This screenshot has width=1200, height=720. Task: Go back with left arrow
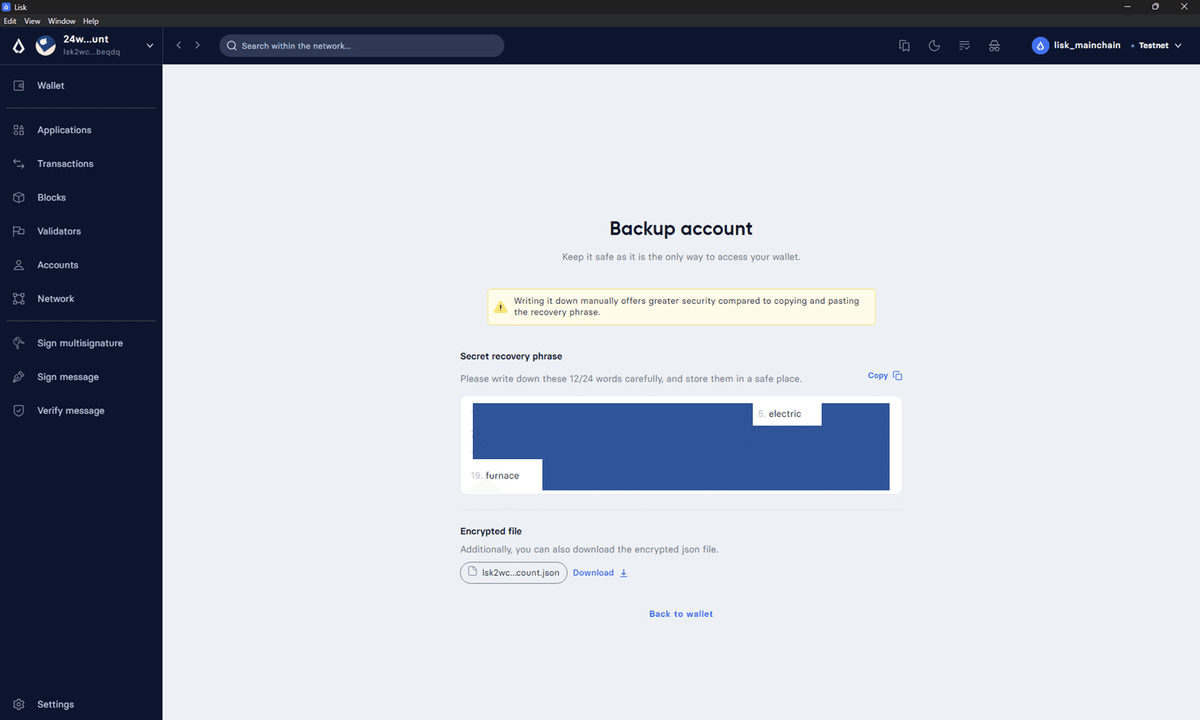[x=179, y=45]
